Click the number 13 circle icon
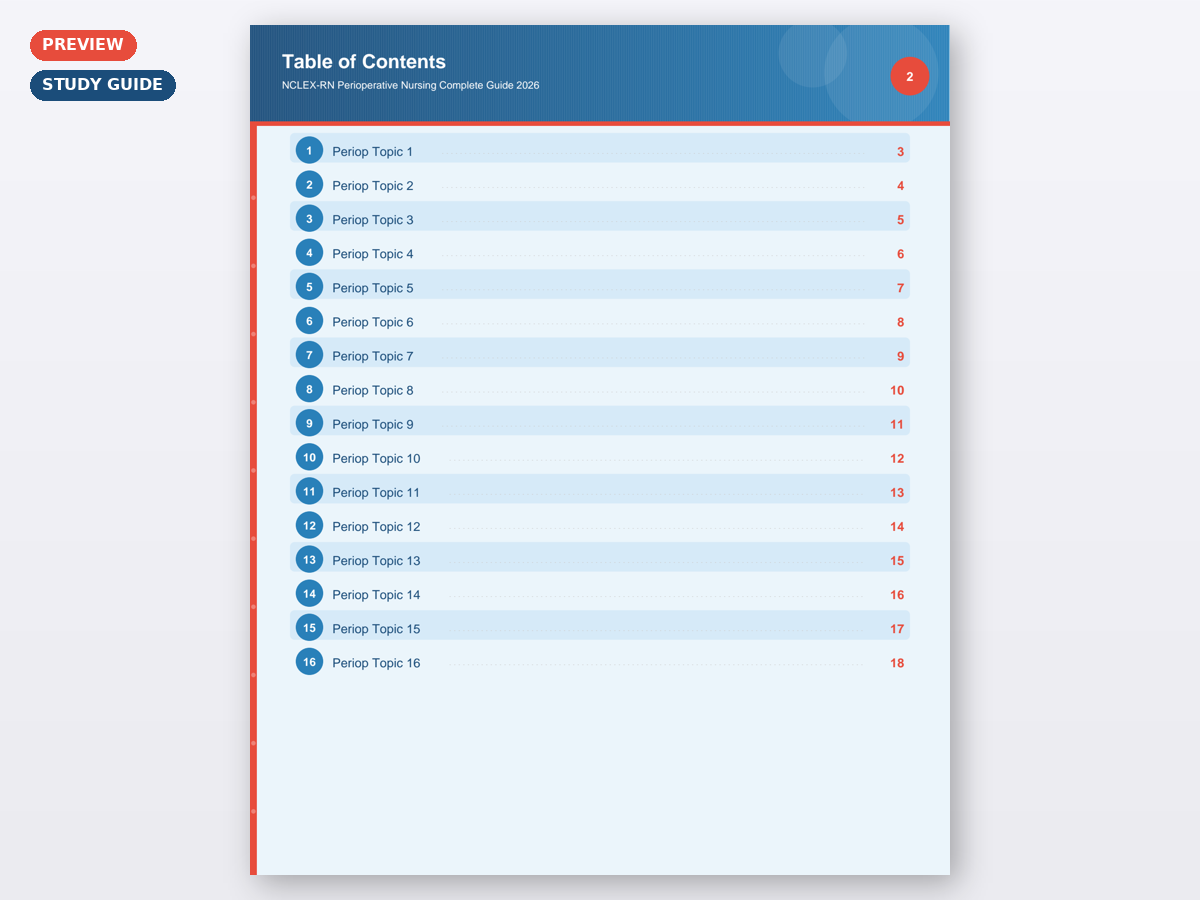This screenshot has width=1200, height=900. click(x=309, y=560)
